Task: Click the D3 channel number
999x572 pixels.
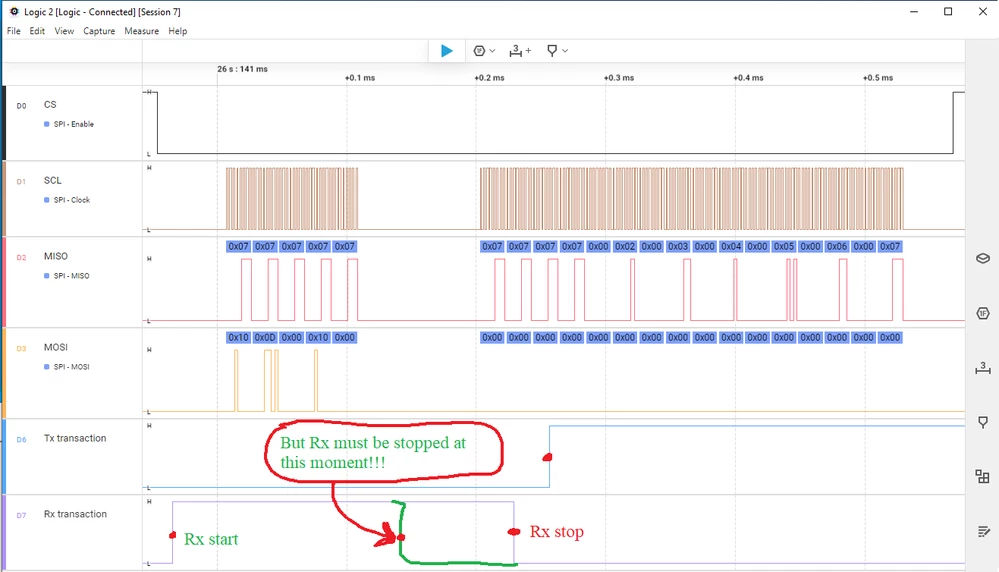Action: [x=22, y=349]
